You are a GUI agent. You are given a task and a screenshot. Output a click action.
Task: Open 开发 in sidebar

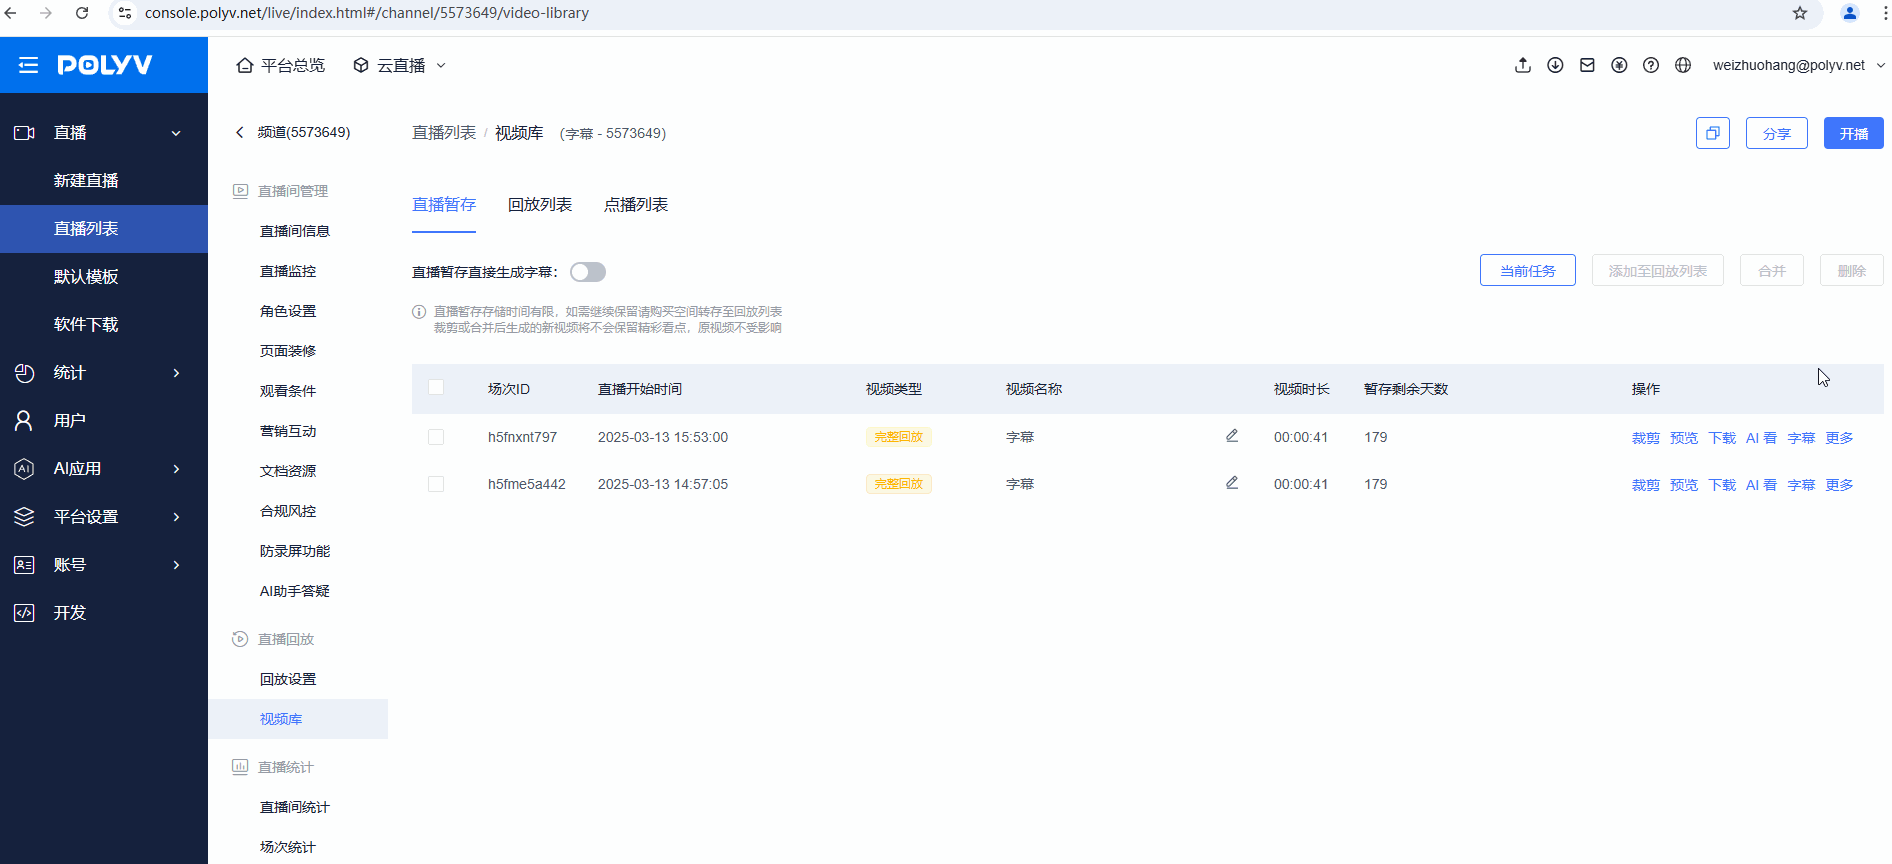pyautogui.click(x=104, y=613)
